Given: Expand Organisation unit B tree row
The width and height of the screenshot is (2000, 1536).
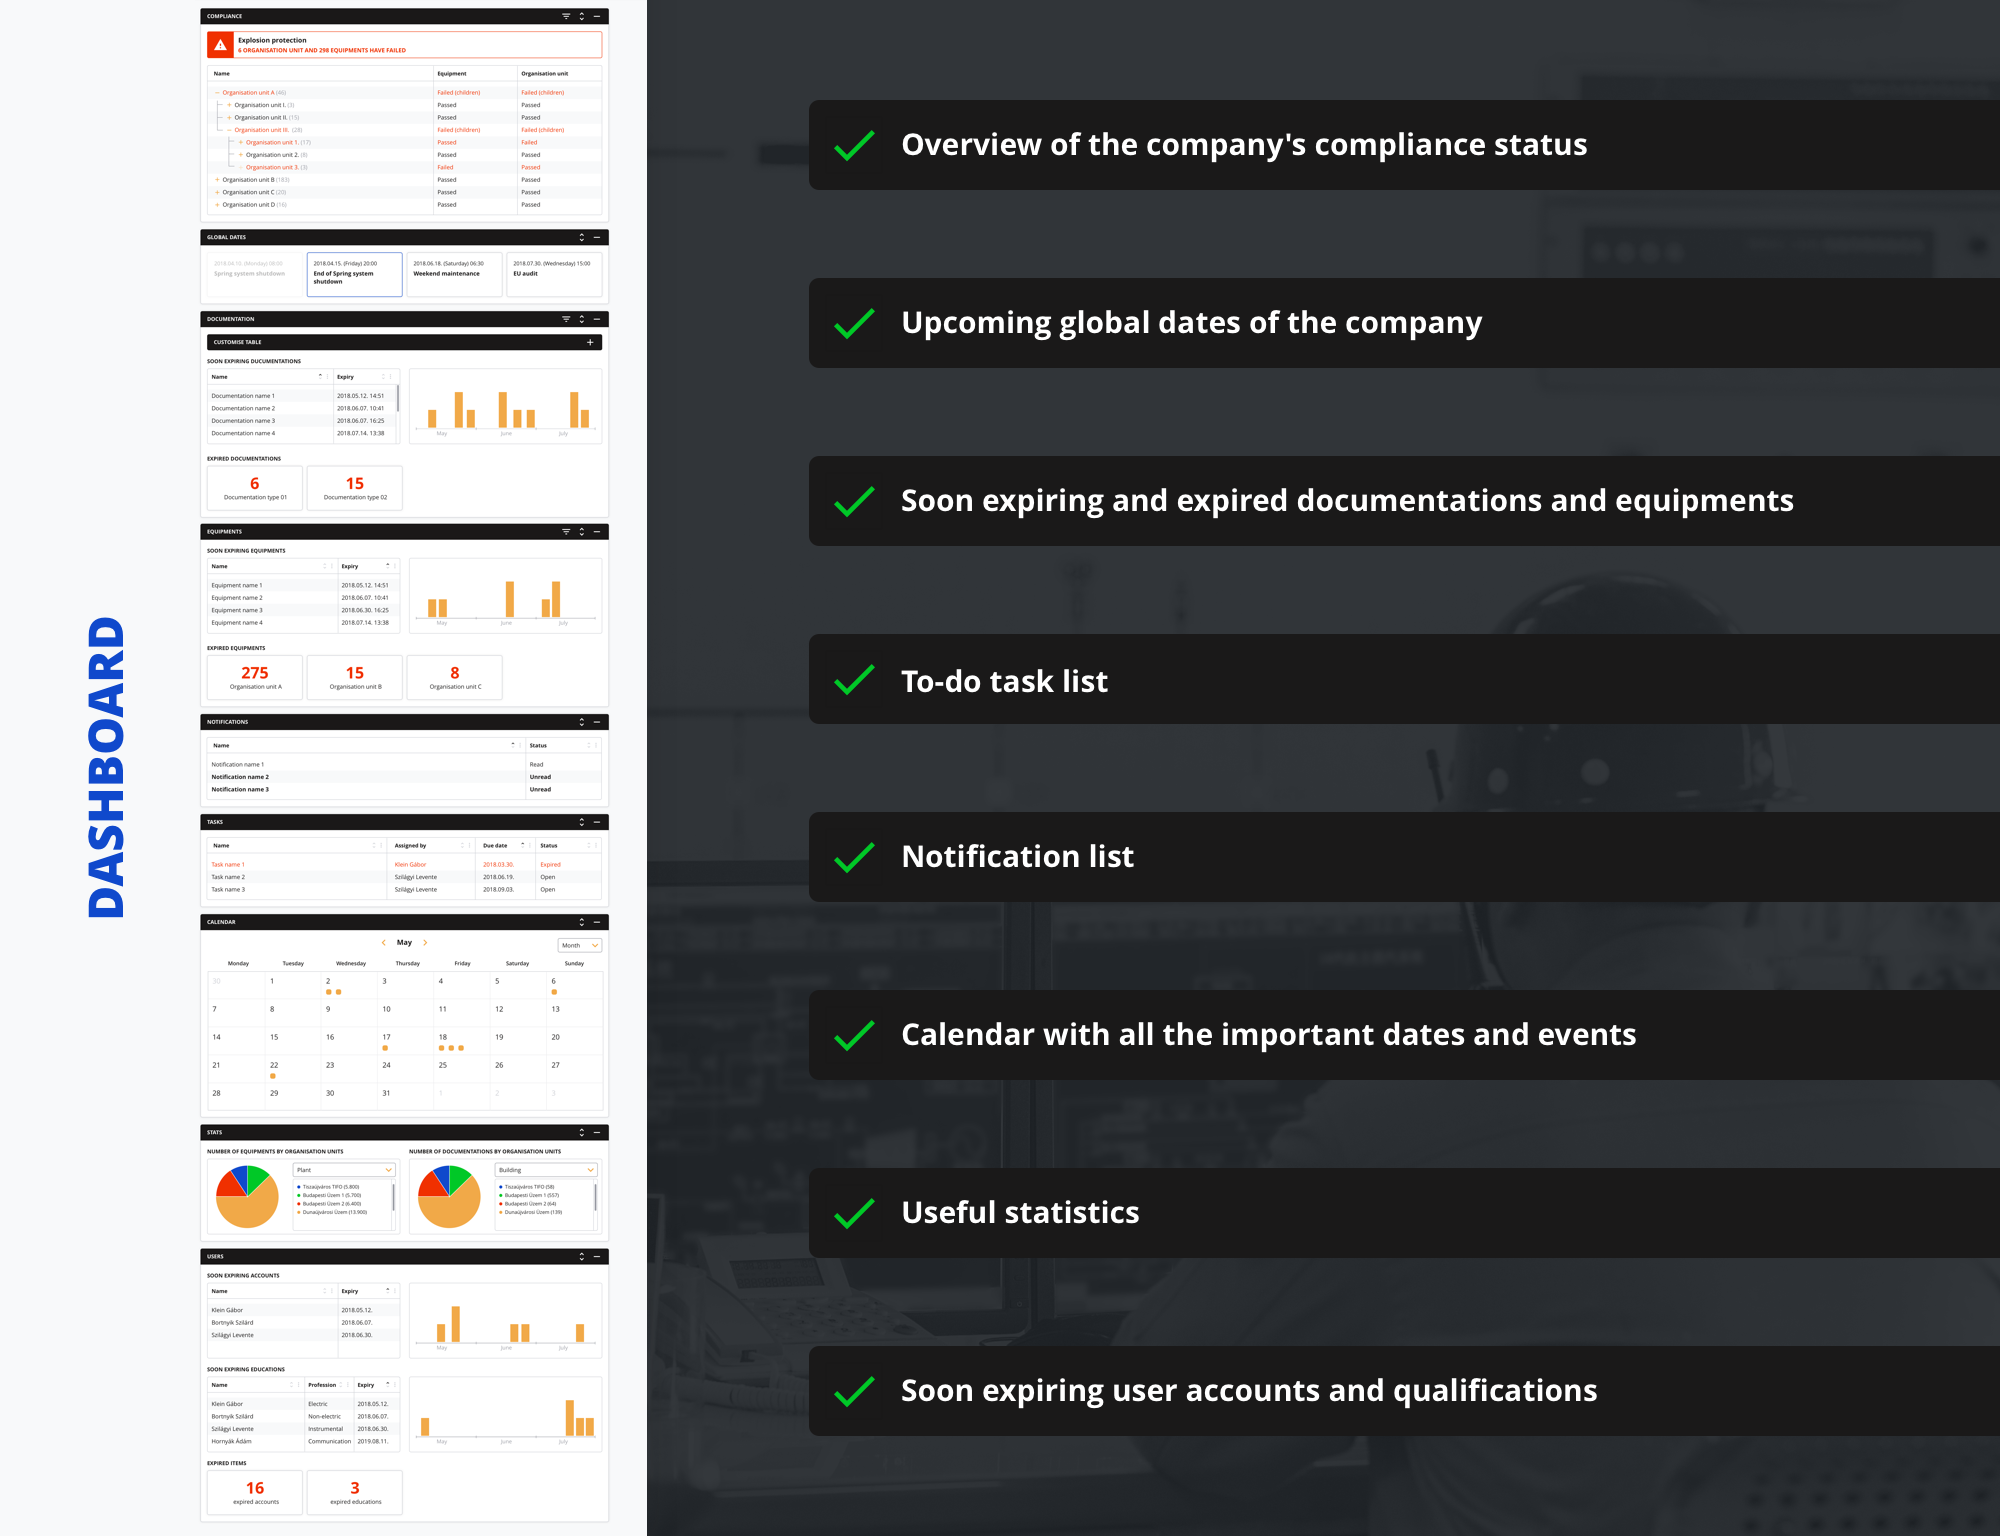Looking at the screenshot, I should coord(217,180).
